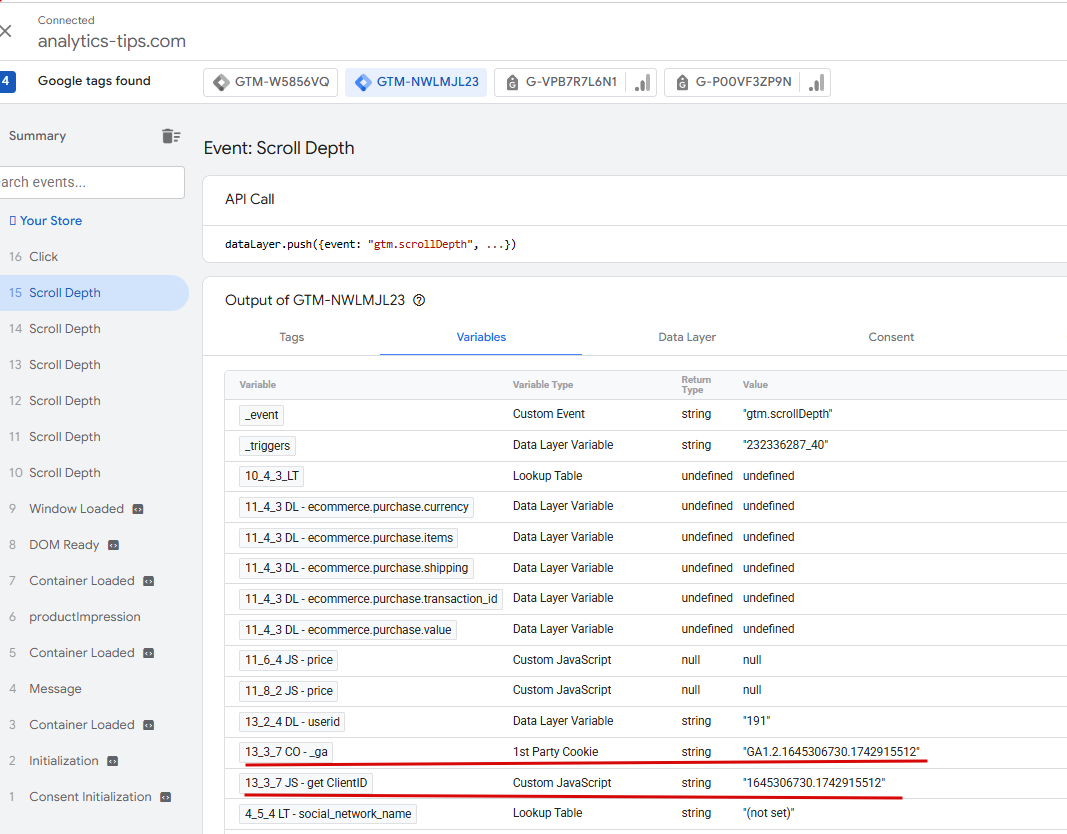Click the _triggers variable chip

pyautogui.click(x=267, y=446)
